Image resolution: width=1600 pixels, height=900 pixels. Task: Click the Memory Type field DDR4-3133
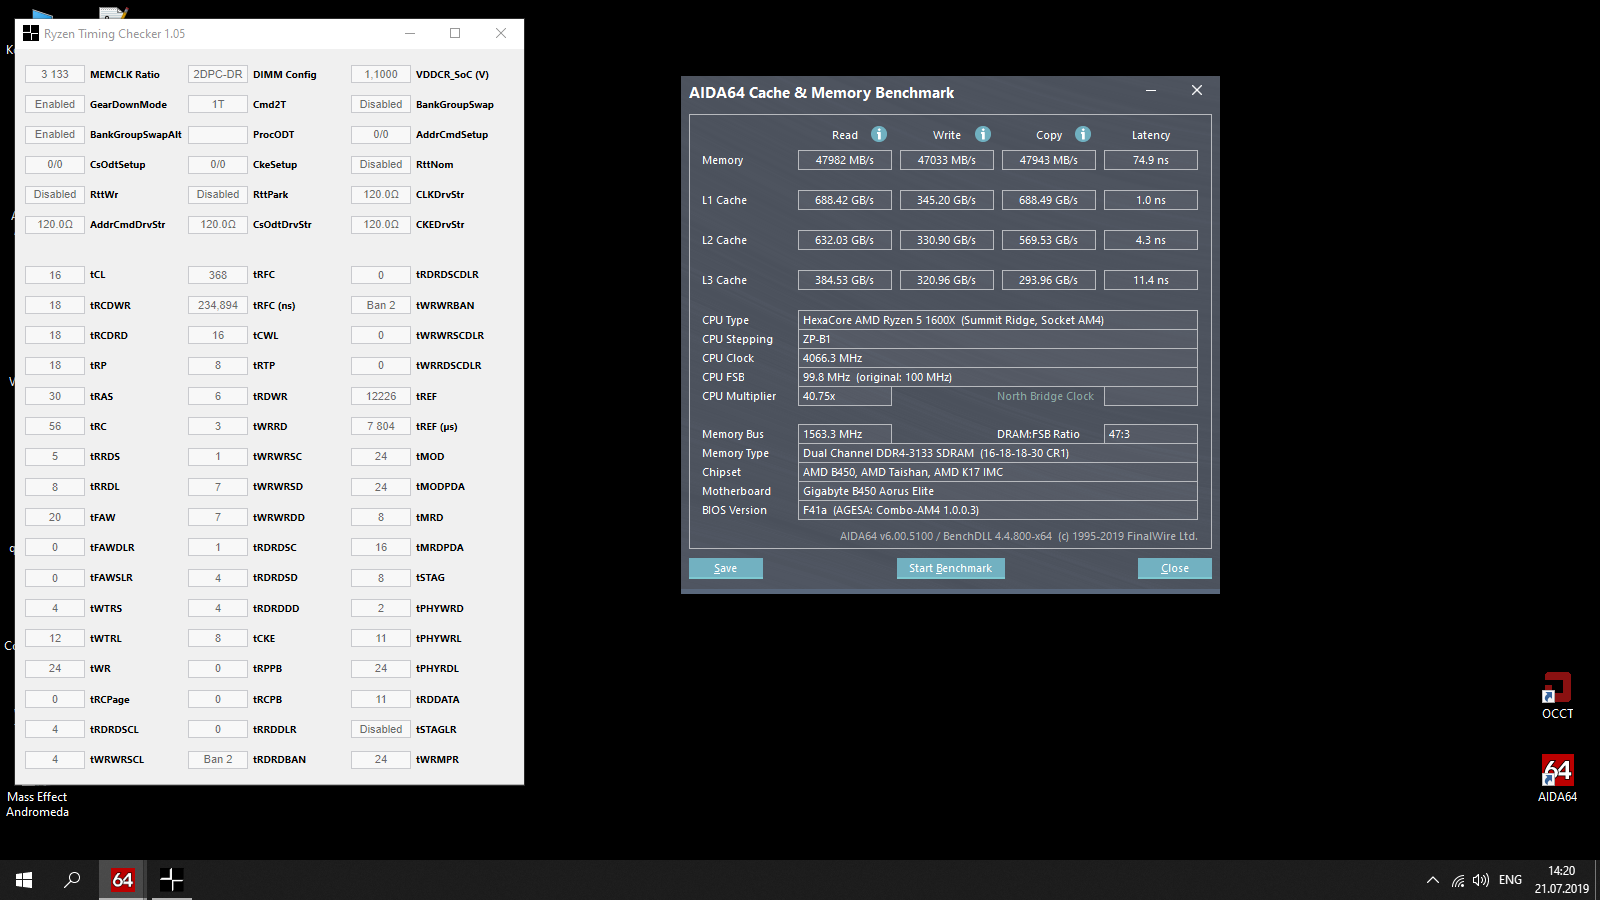[998, 453]
